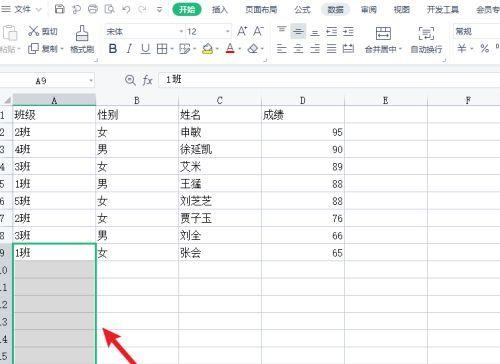
Task: Select cell with score 95
Action: (x=303, y=132)
